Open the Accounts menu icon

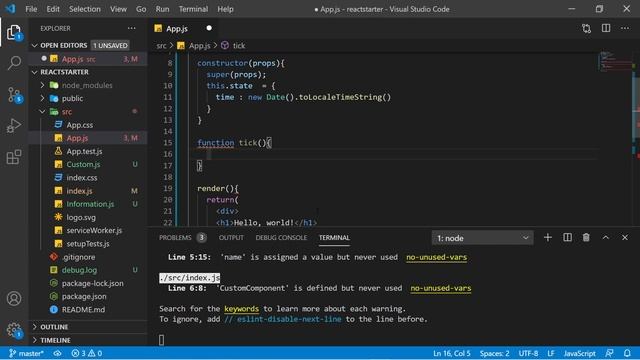pyautogui.click(x=14, y=298)
